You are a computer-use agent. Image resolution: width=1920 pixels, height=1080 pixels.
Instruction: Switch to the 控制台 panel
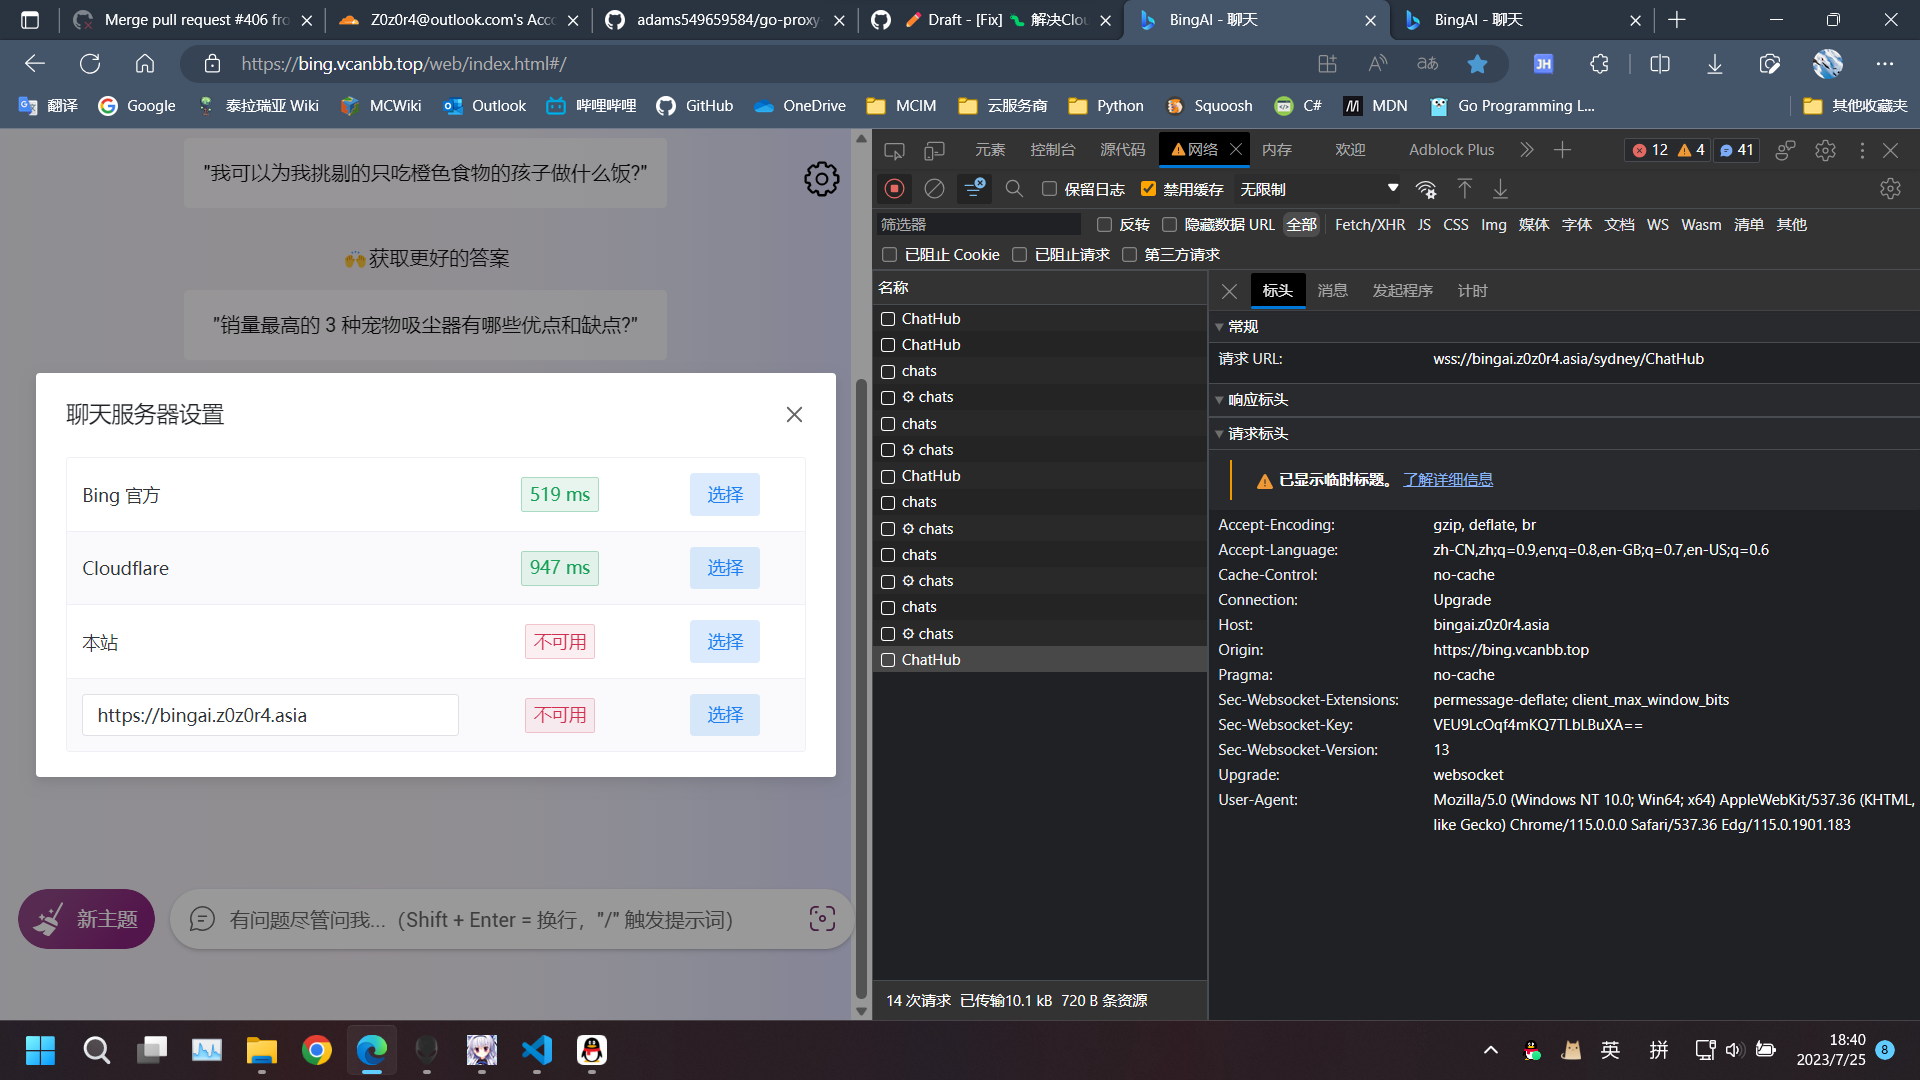click(1052, 149)
